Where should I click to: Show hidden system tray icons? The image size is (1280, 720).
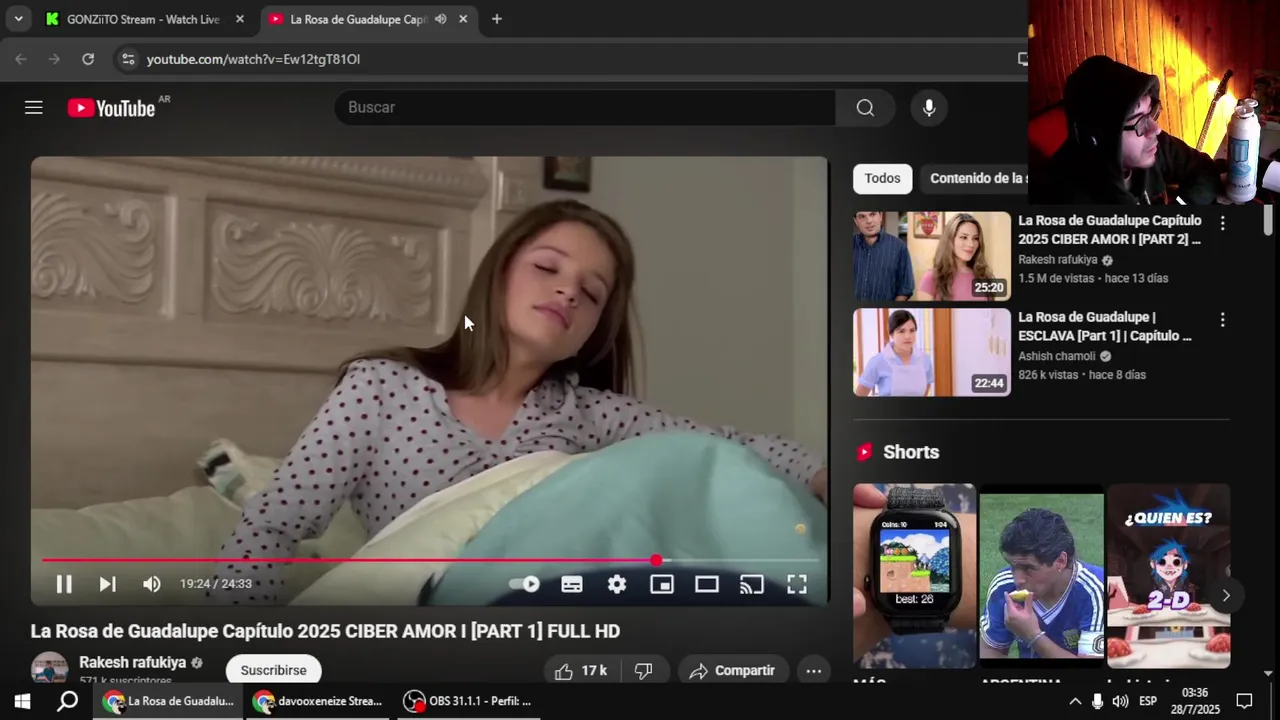click(1075, 701)
